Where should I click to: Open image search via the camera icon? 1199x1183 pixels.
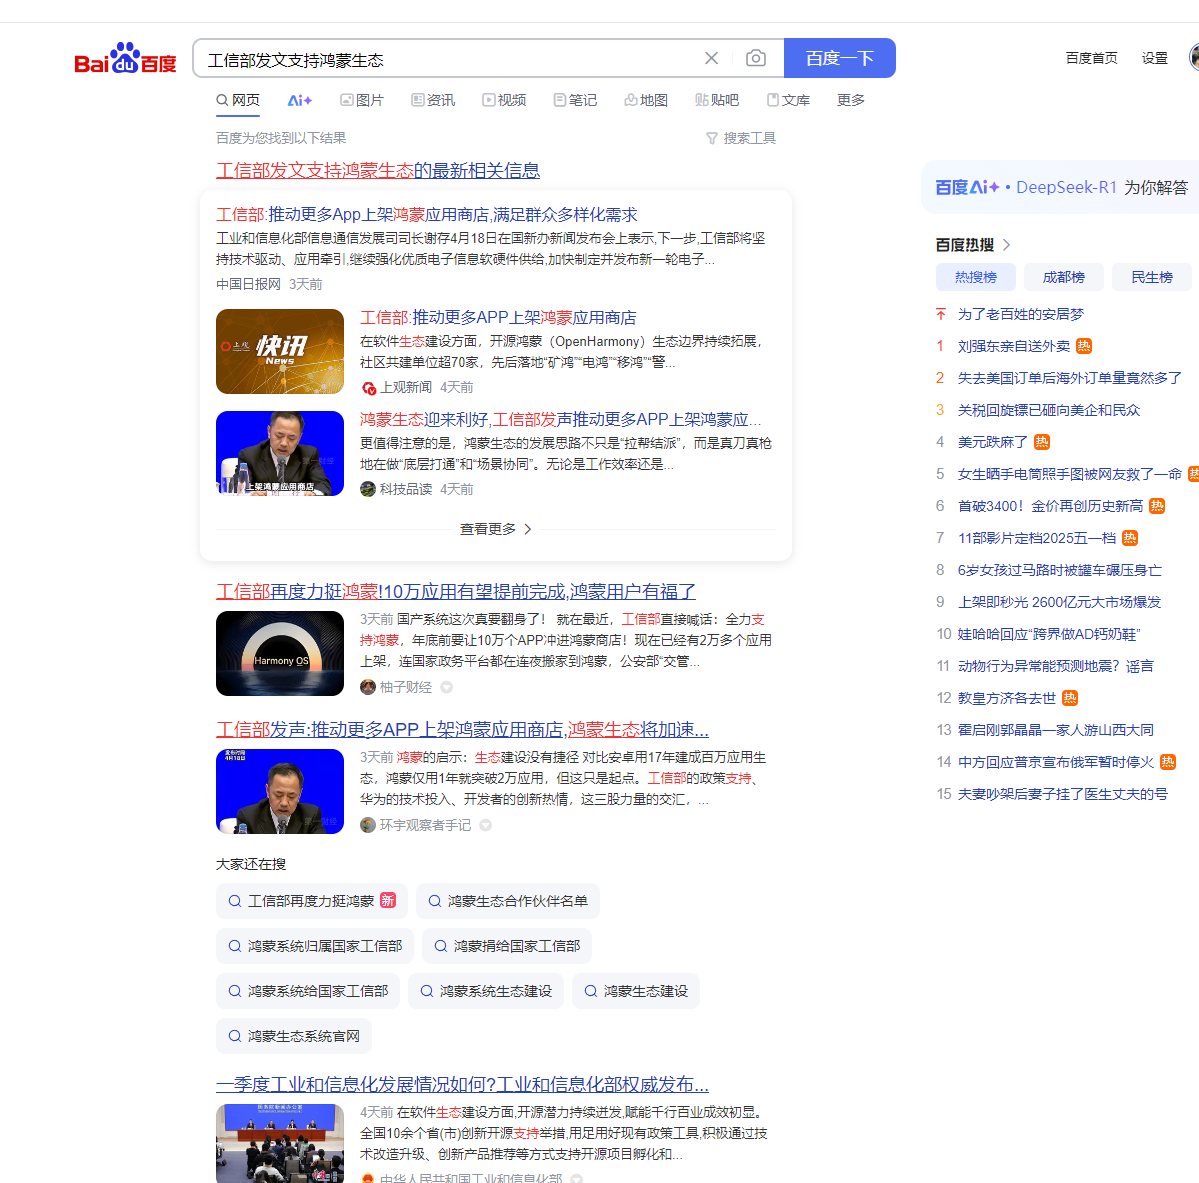point(755,58)
